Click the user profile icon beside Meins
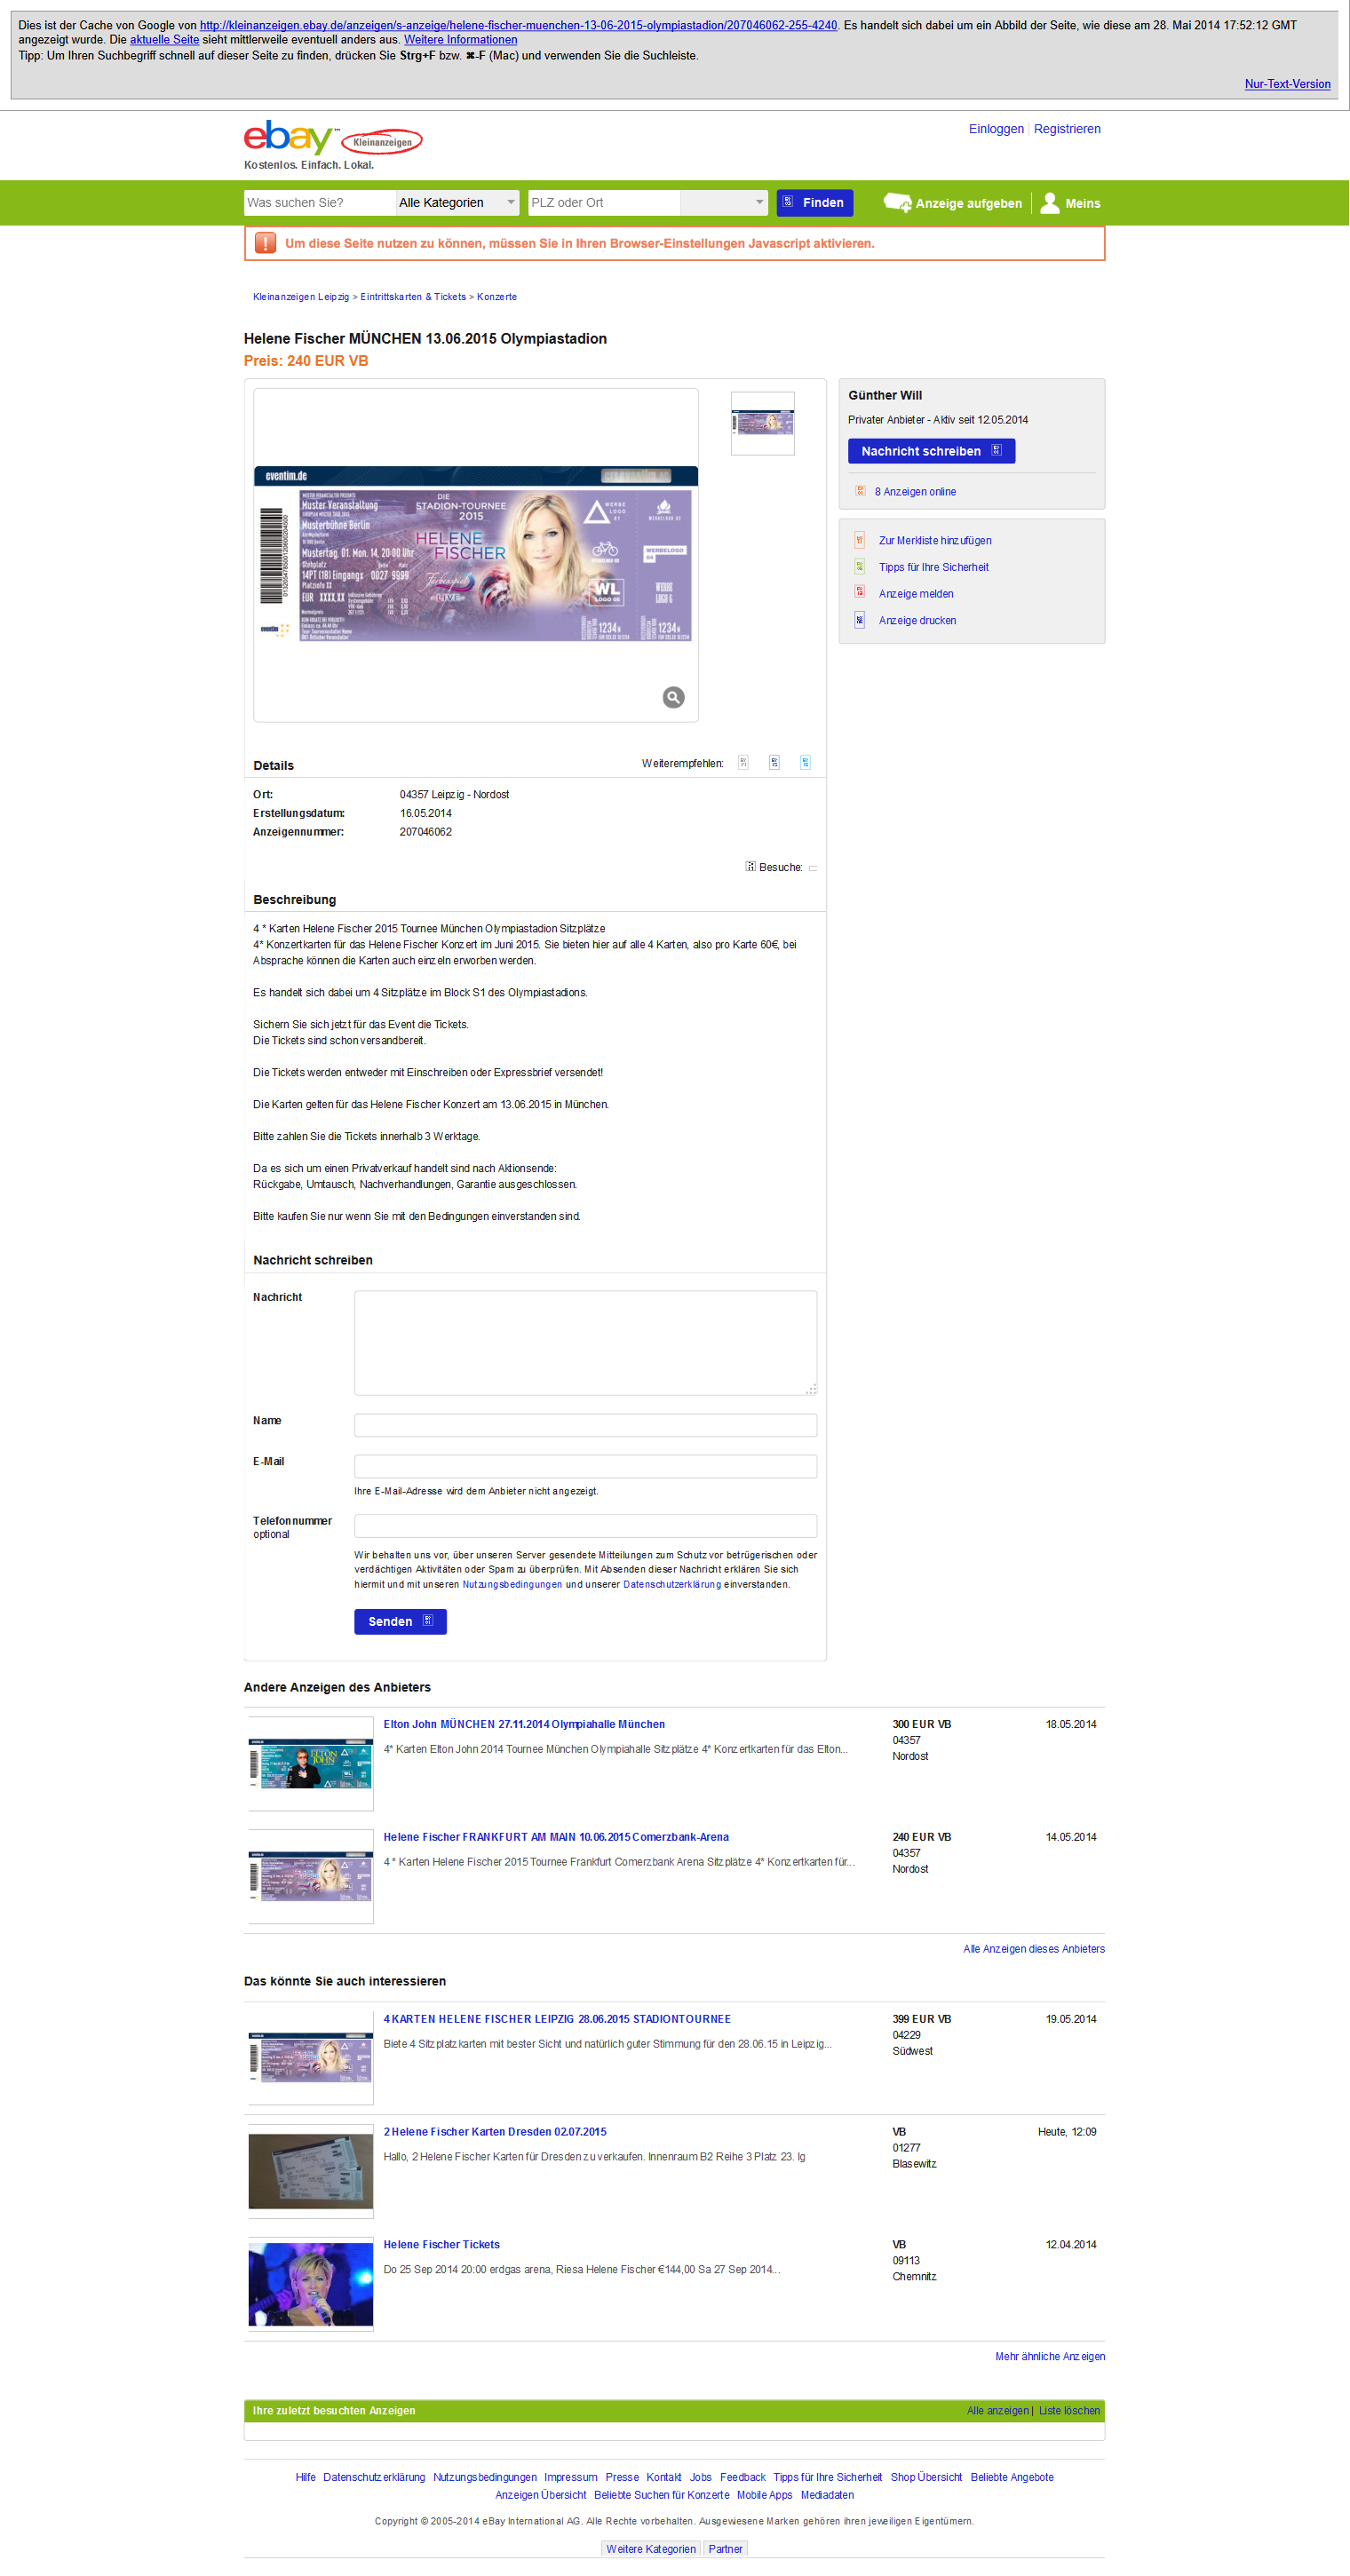Screen dimensions: 1350x2576 coord(1049,203)
